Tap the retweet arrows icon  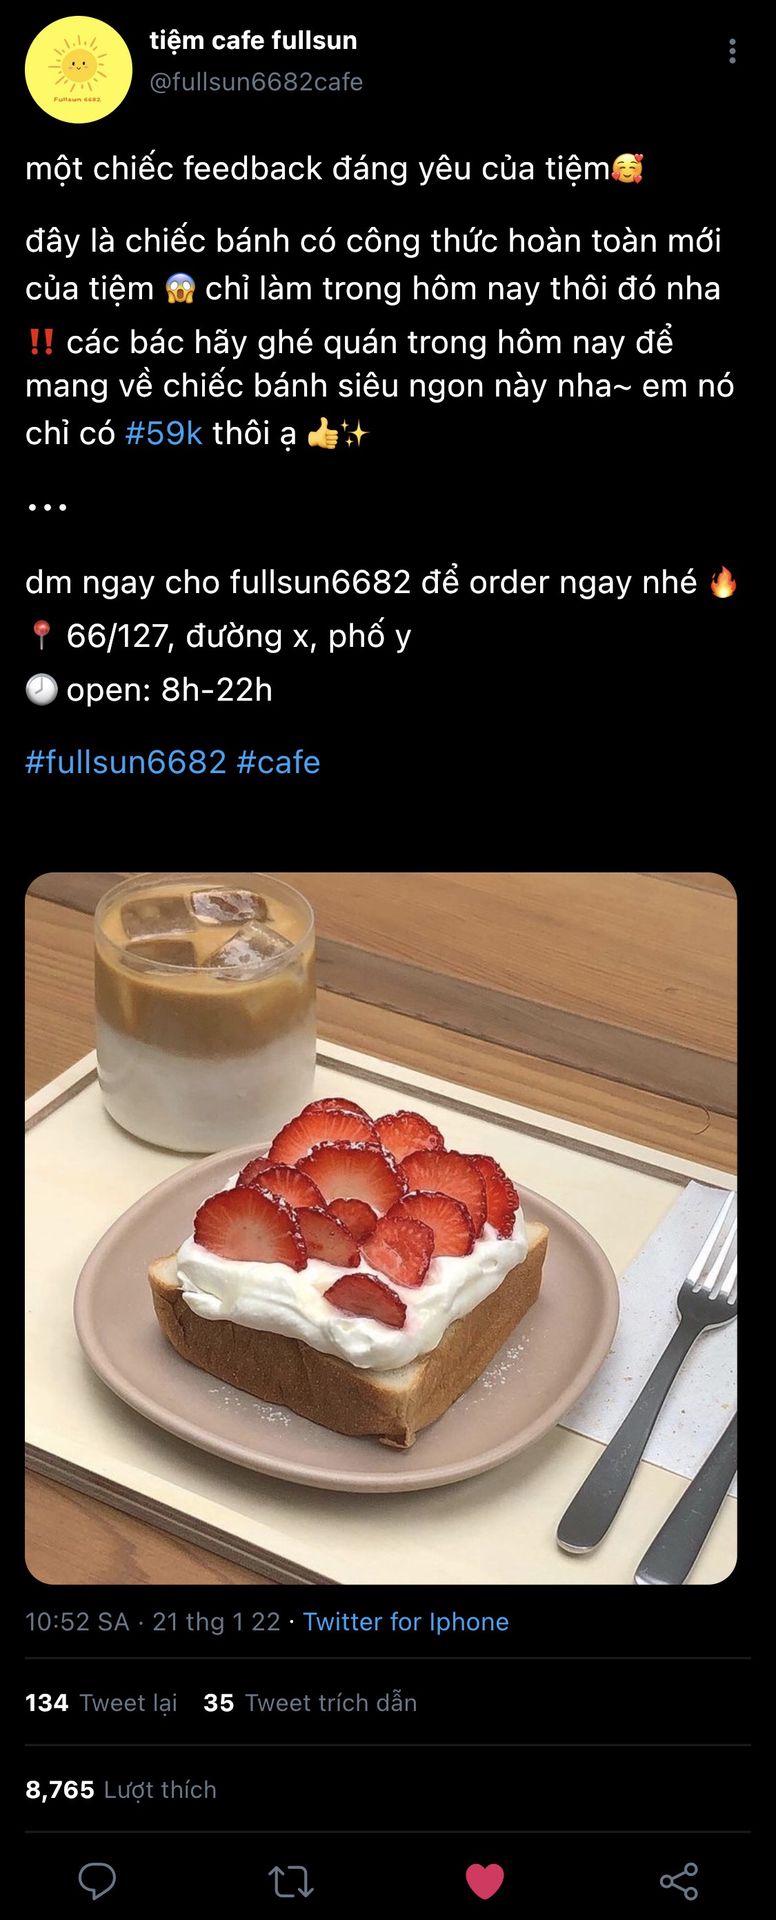click(x=291, y=1881)
